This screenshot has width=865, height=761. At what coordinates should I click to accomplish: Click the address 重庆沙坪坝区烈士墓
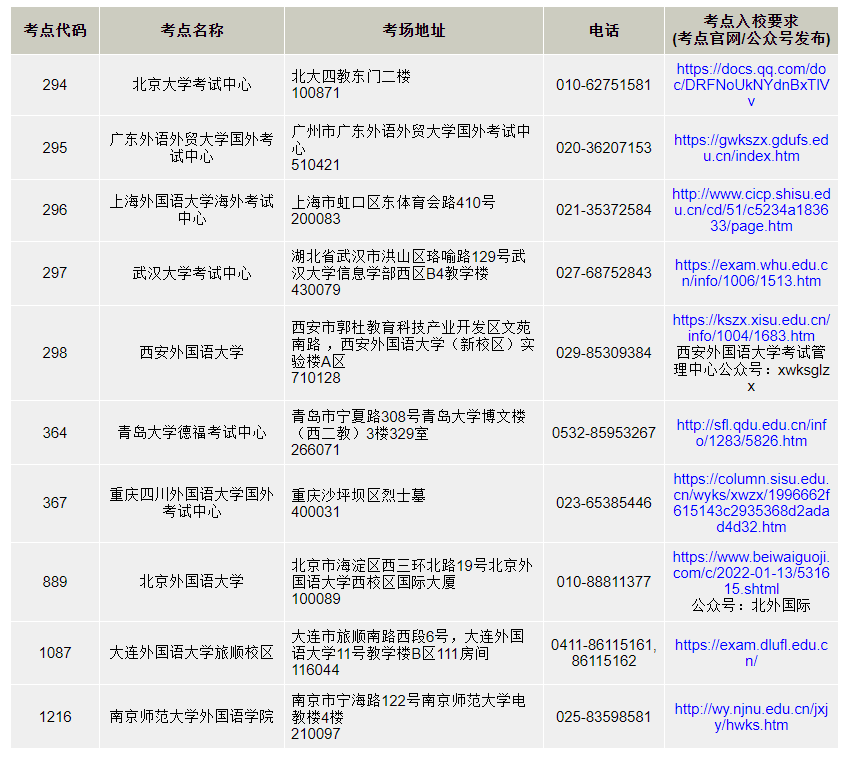(x=359, y=495)
